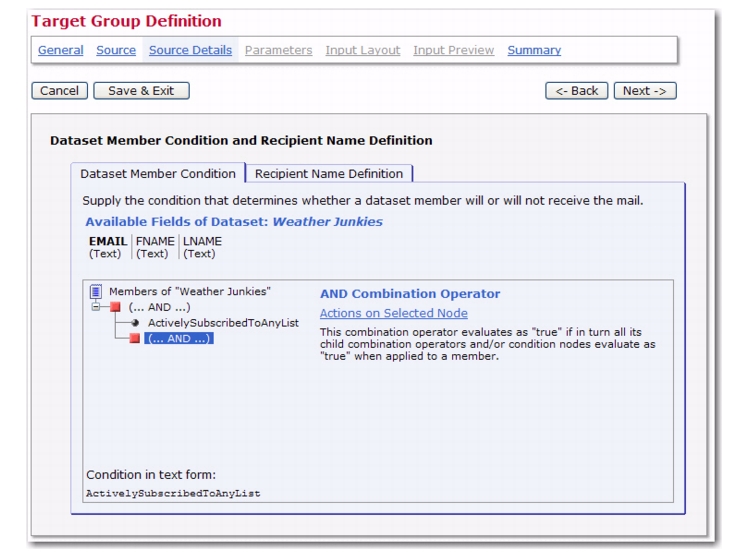Click the Save & Exit button

pyautogui.click(x=141, y=91)
